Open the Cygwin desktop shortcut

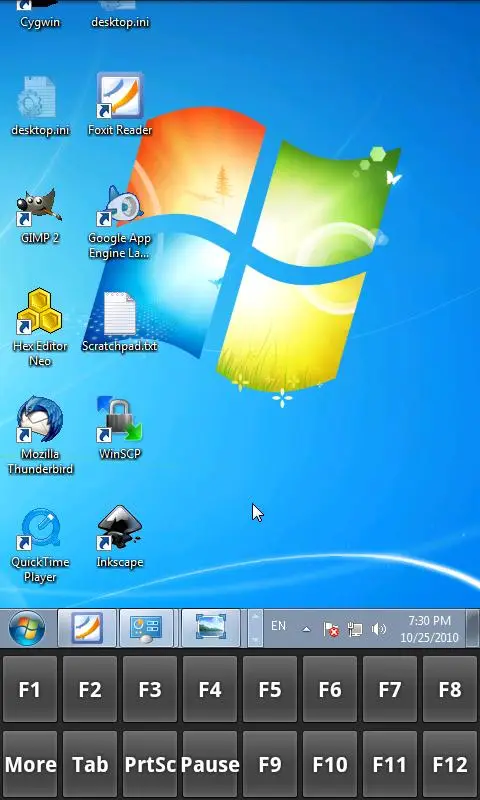(40, 15)
